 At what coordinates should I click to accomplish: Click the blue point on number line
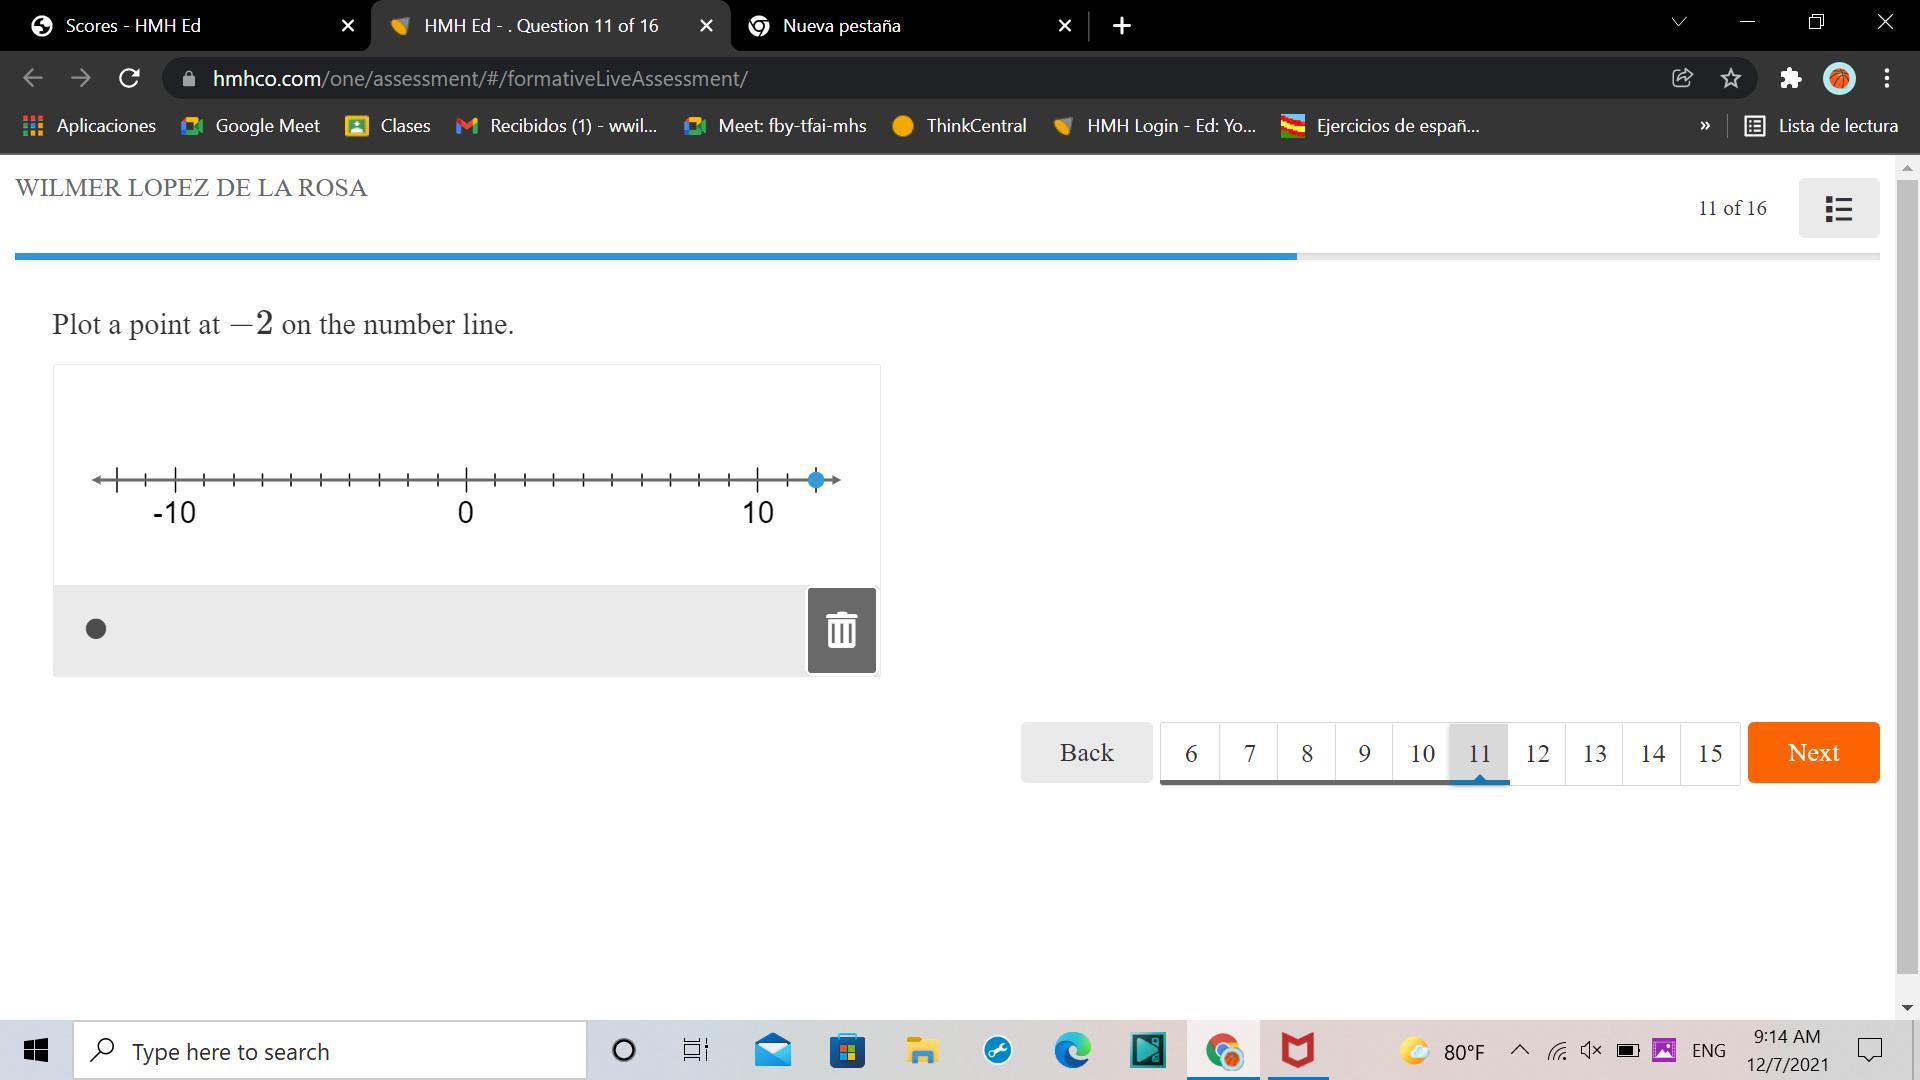pos(816,480)
